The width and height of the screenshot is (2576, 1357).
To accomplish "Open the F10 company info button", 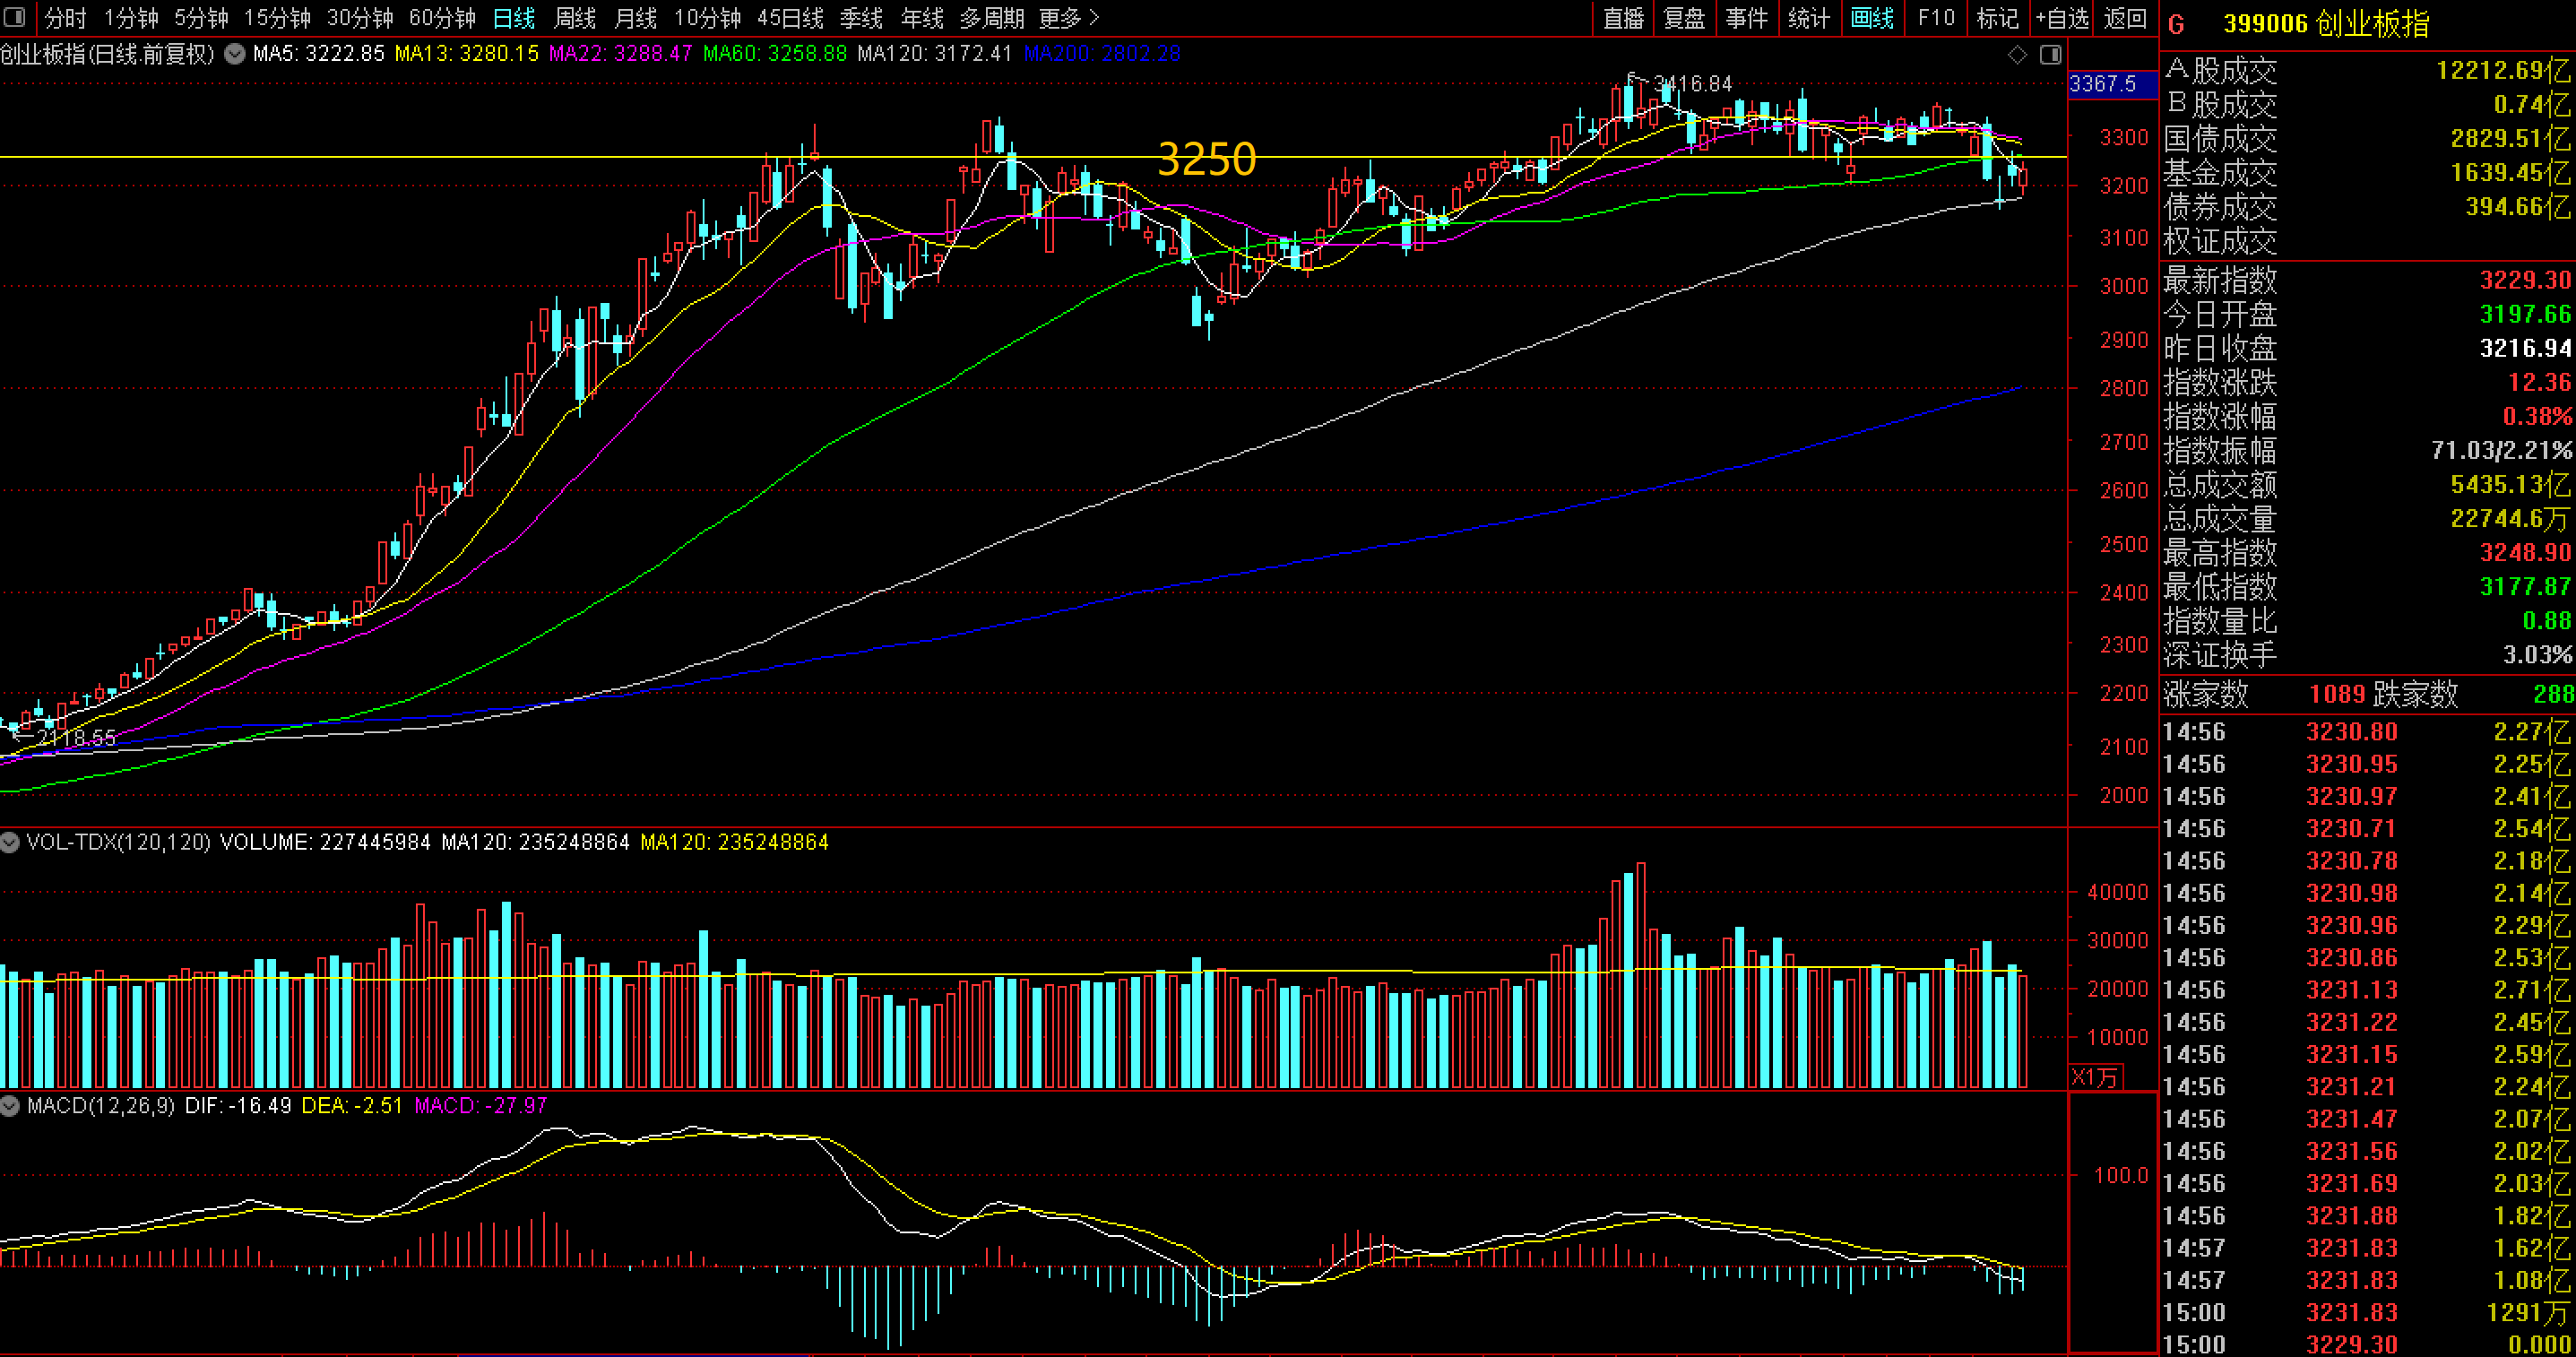I will (1936, 18).
